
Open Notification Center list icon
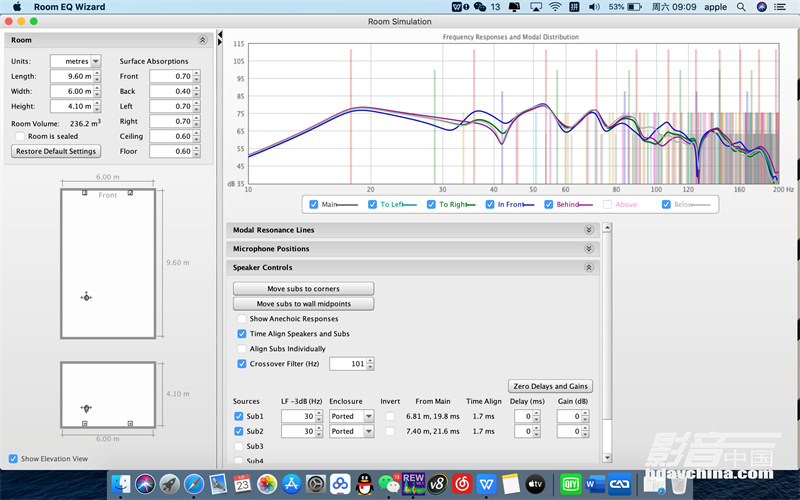pyautogui.click(x=780, y=7)
